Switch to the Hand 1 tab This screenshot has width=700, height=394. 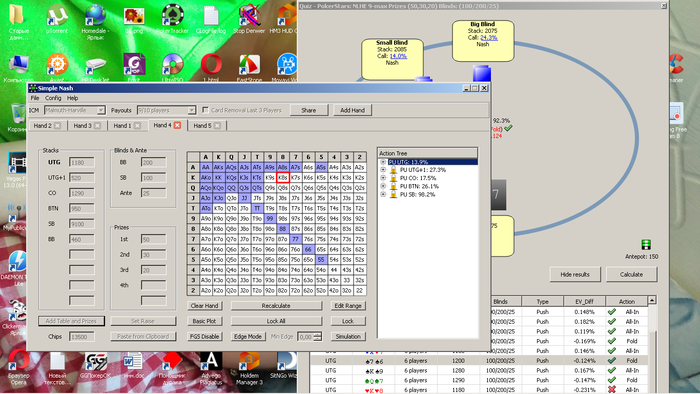125,126
